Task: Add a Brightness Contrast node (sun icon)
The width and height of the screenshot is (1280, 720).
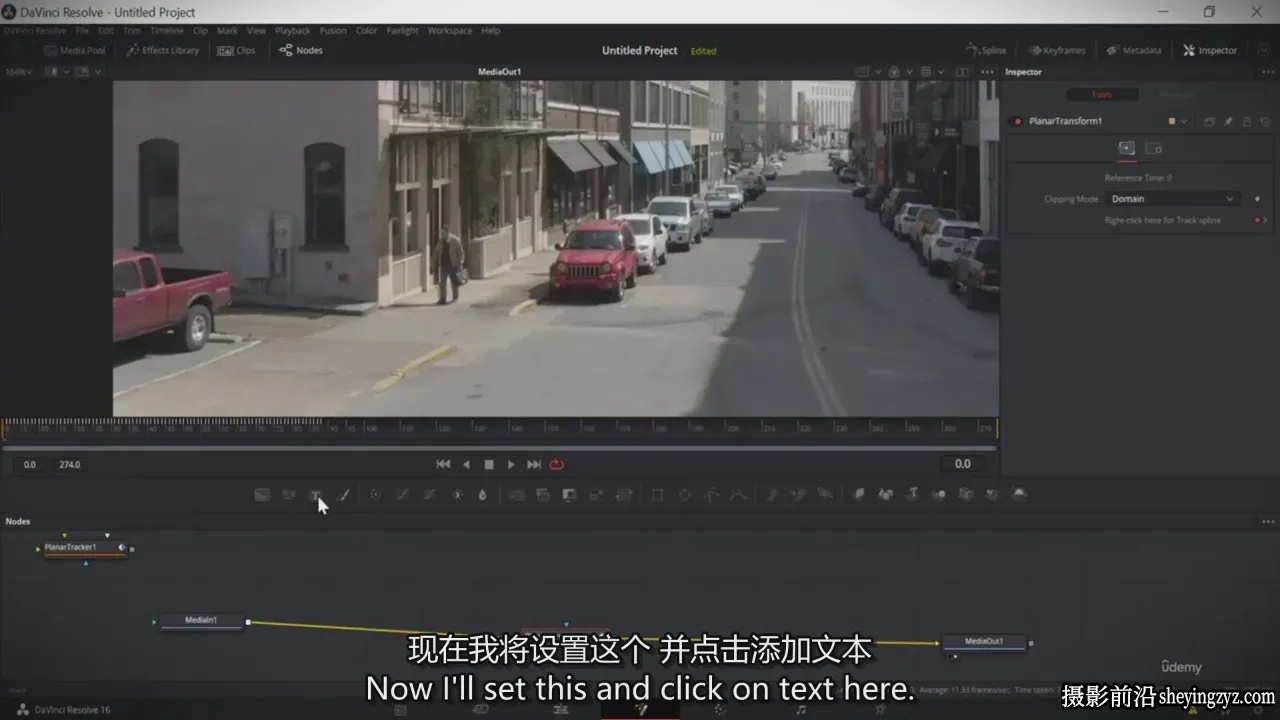Action: [457, 495]
